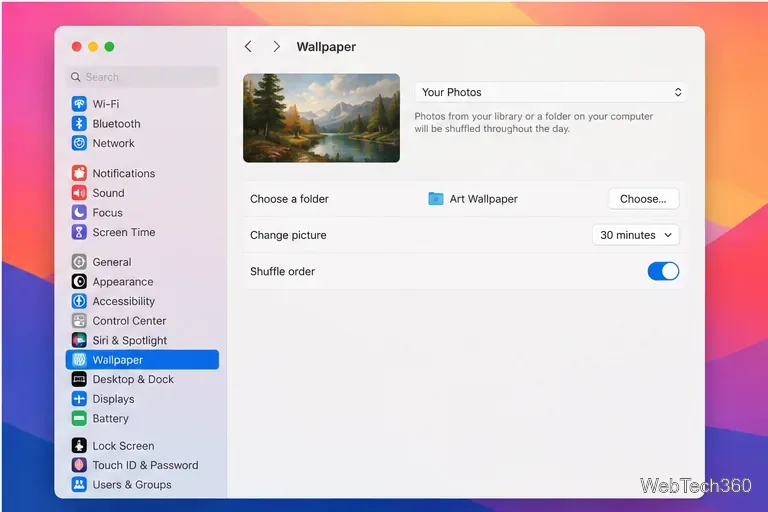Click the Network globe icon

(79, 143)
